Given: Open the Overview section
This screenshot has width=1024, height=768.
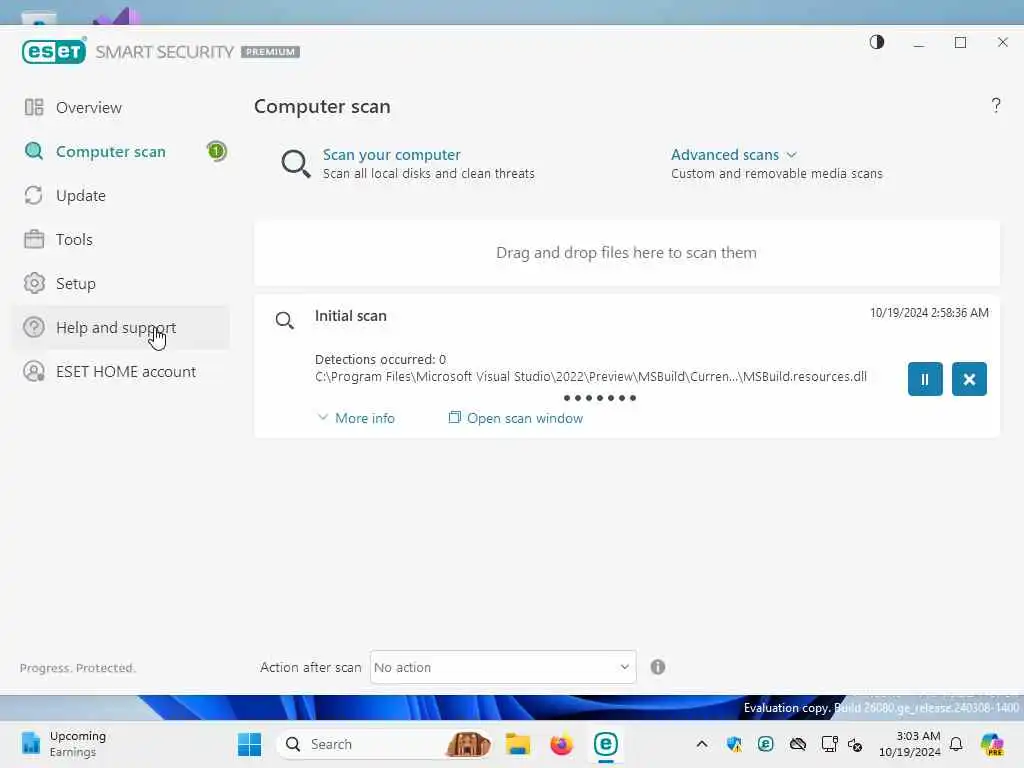Looking at the screenshot, I should click(x=89, y=108).
